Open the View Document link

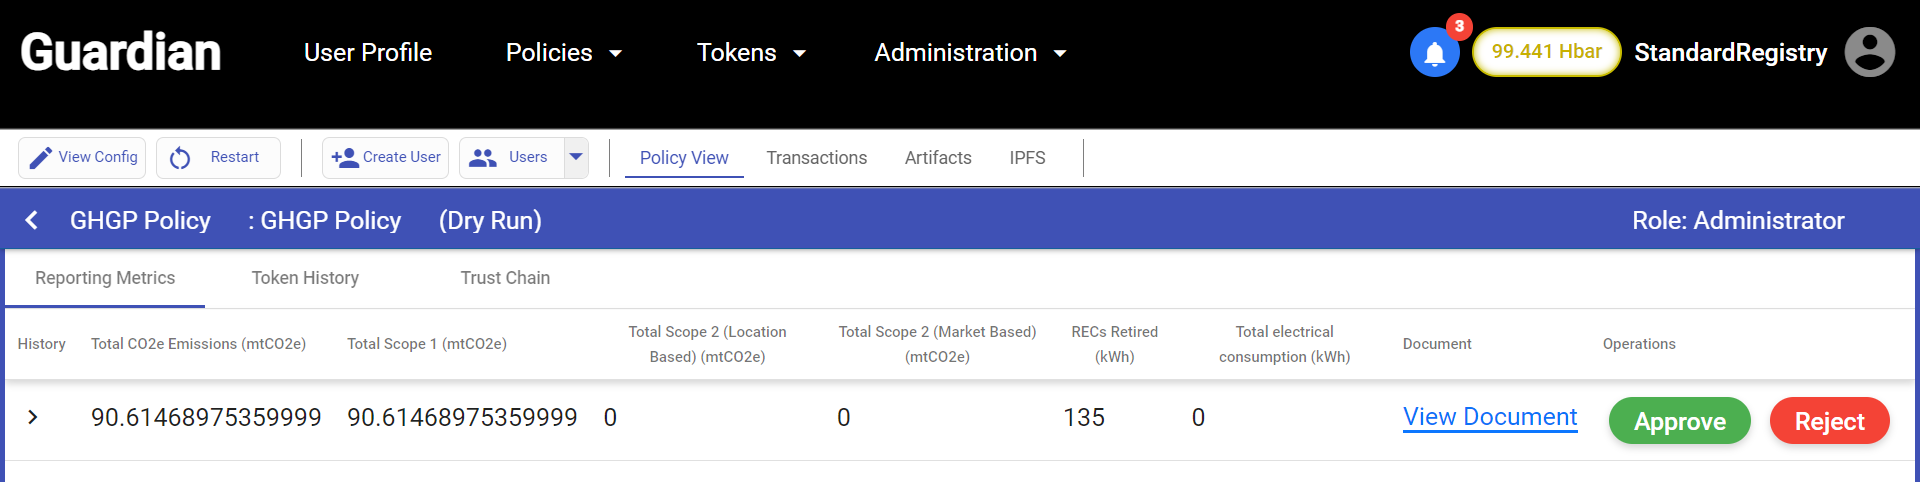coord(1490,417)
